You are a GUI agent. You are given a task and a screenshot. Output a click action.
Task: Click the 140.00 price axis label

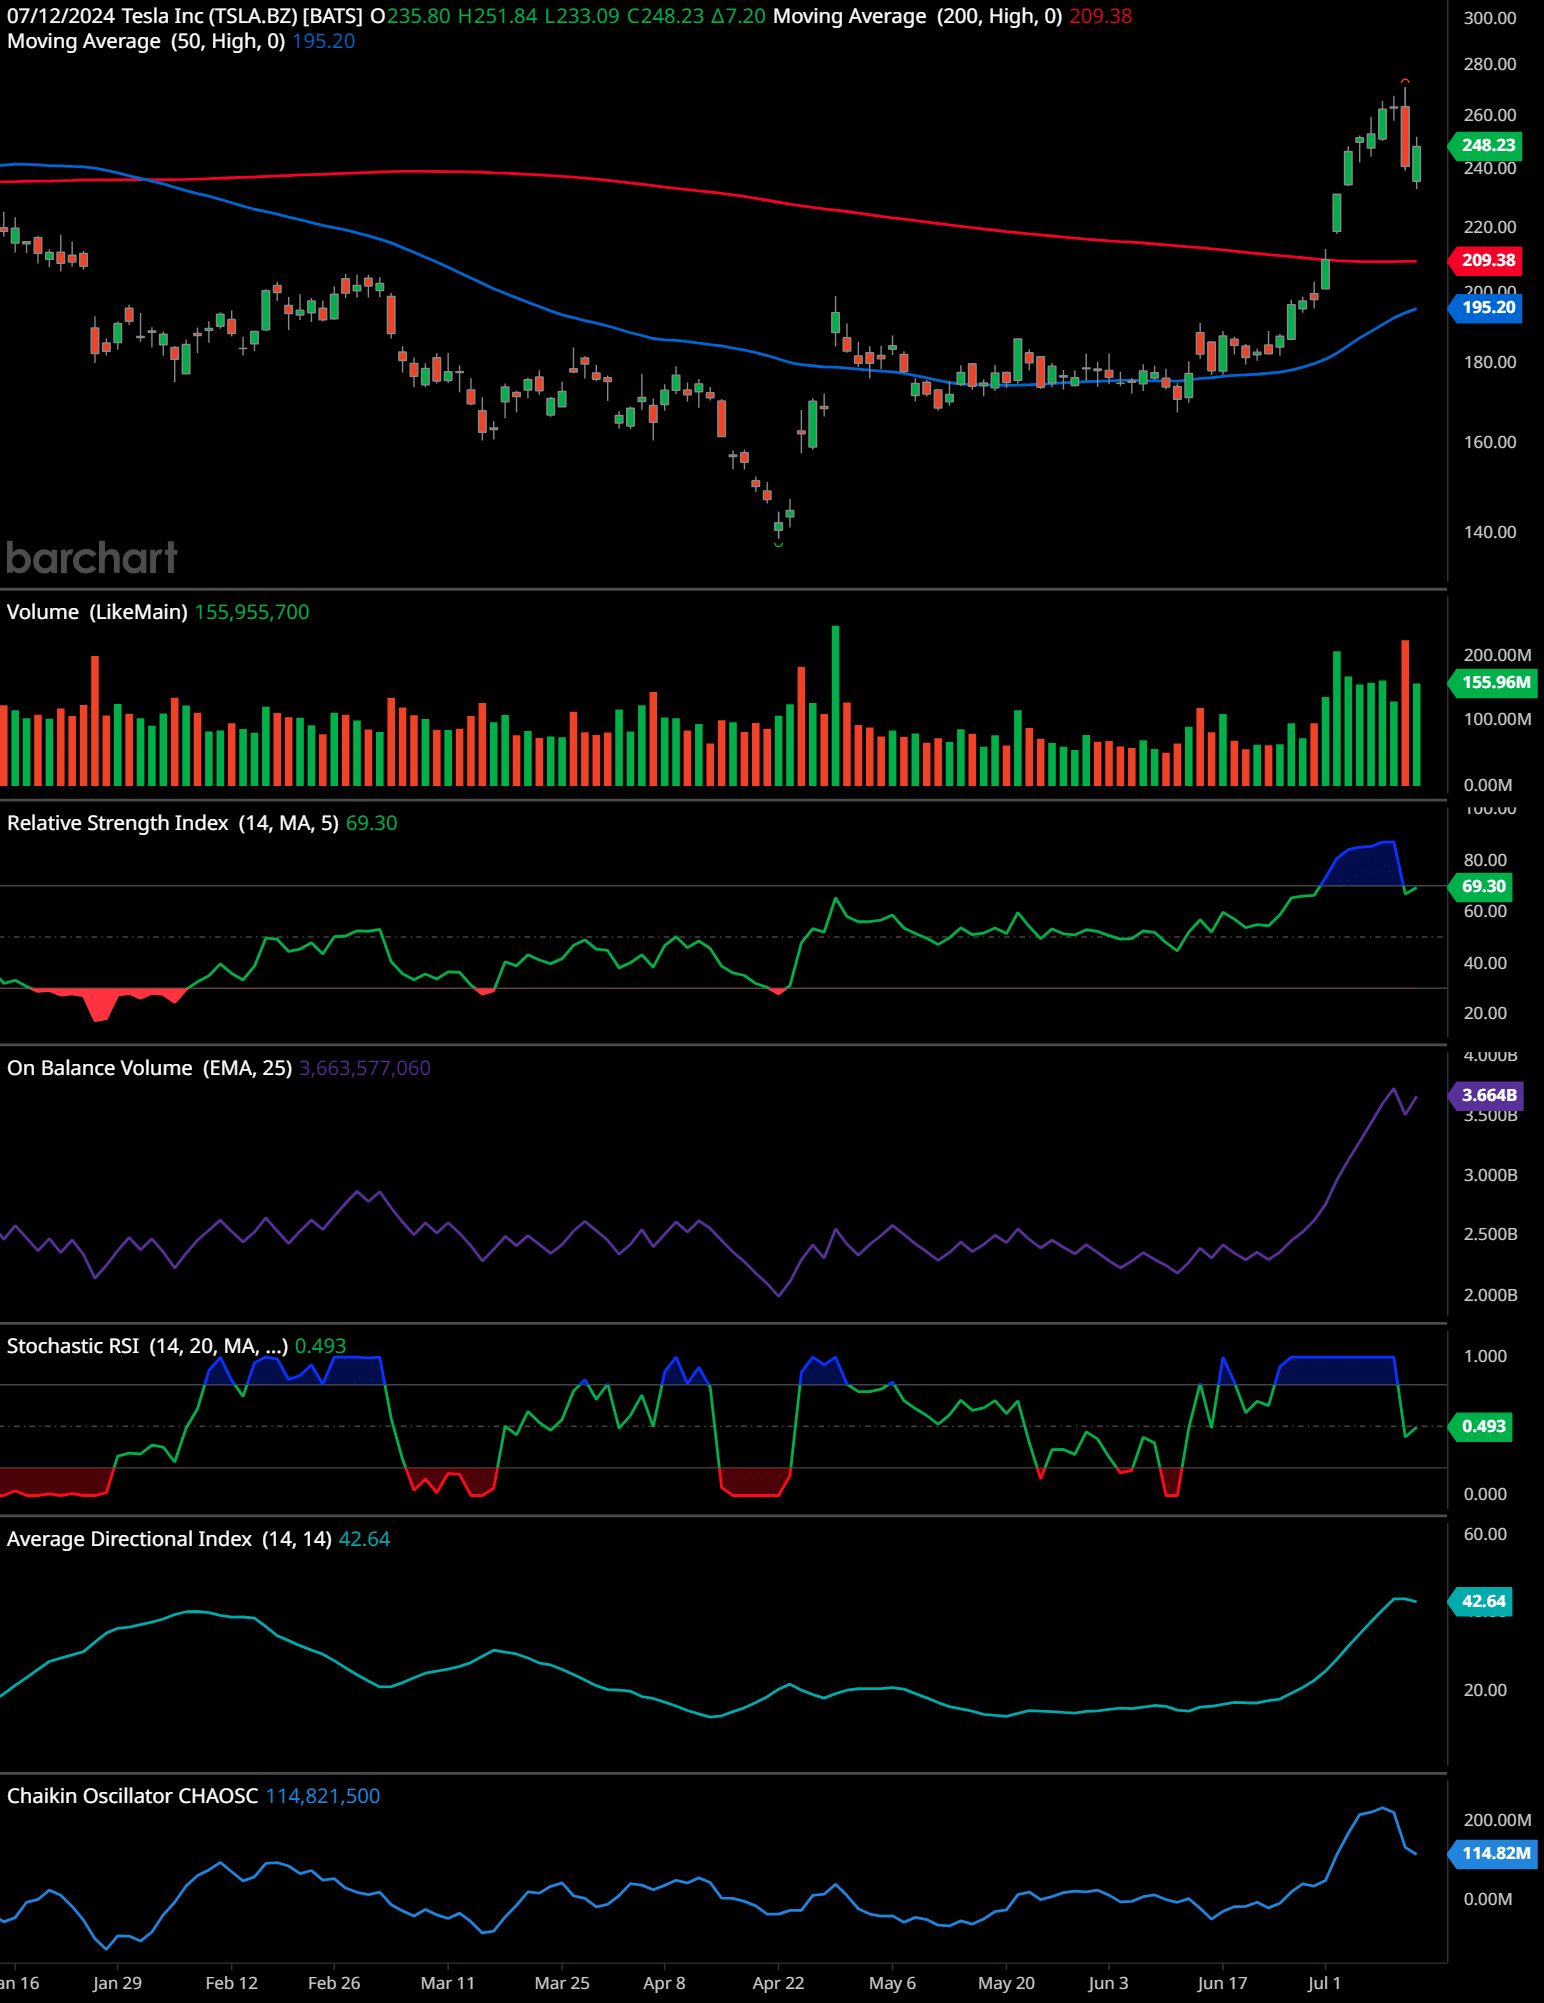pos(1489,532)
